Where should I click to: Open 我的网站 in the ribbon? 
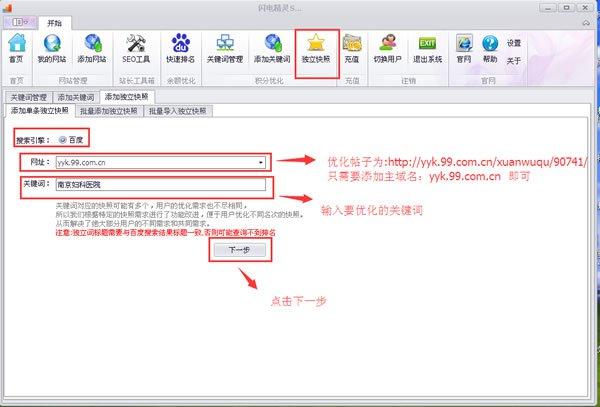(x=52, y=49)
